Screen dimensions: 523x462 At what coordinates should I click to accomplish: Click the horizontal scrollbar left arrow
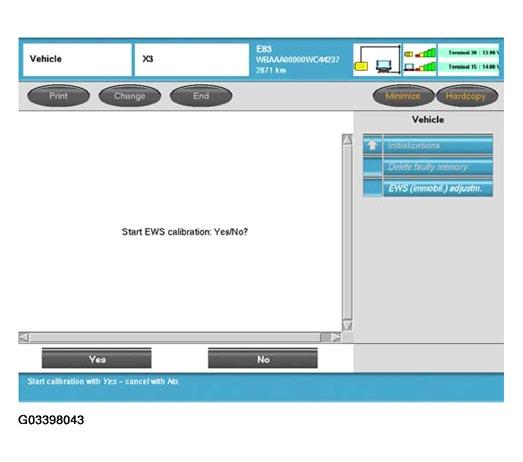coord(24,337)
